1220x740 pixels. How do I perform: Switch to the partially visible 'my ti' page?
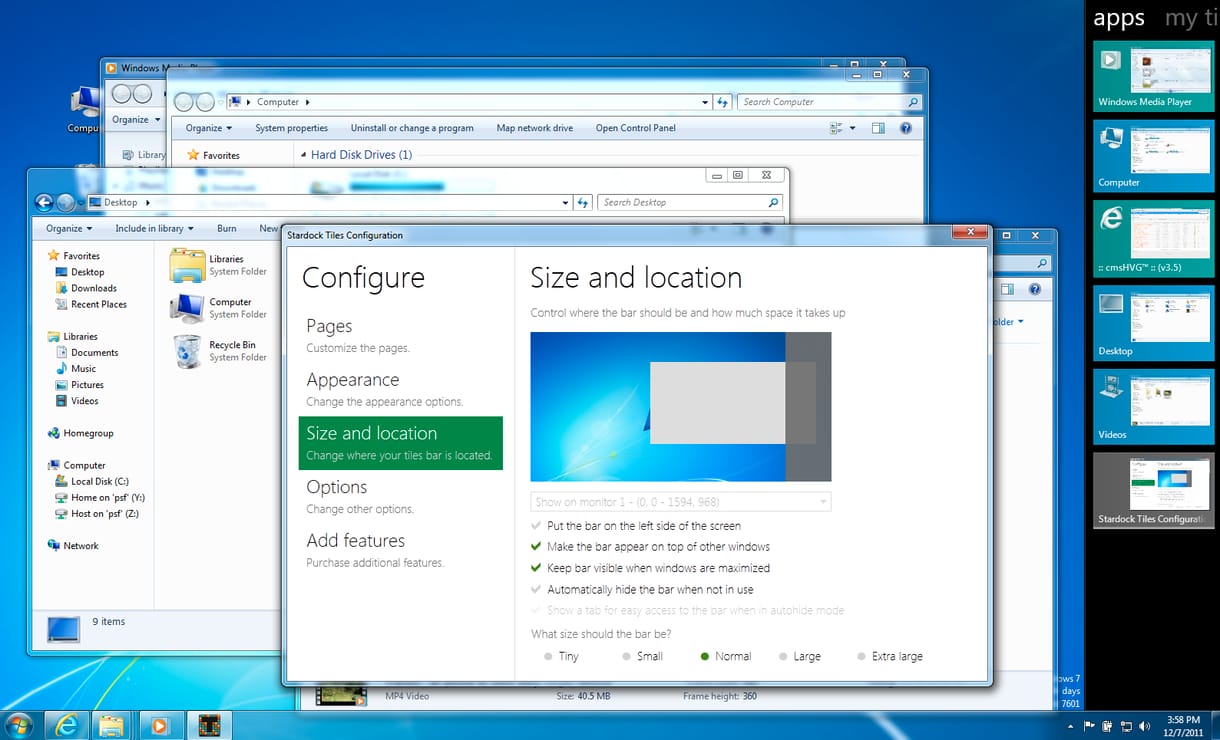pyautogui.click(x=1191, y=19)
